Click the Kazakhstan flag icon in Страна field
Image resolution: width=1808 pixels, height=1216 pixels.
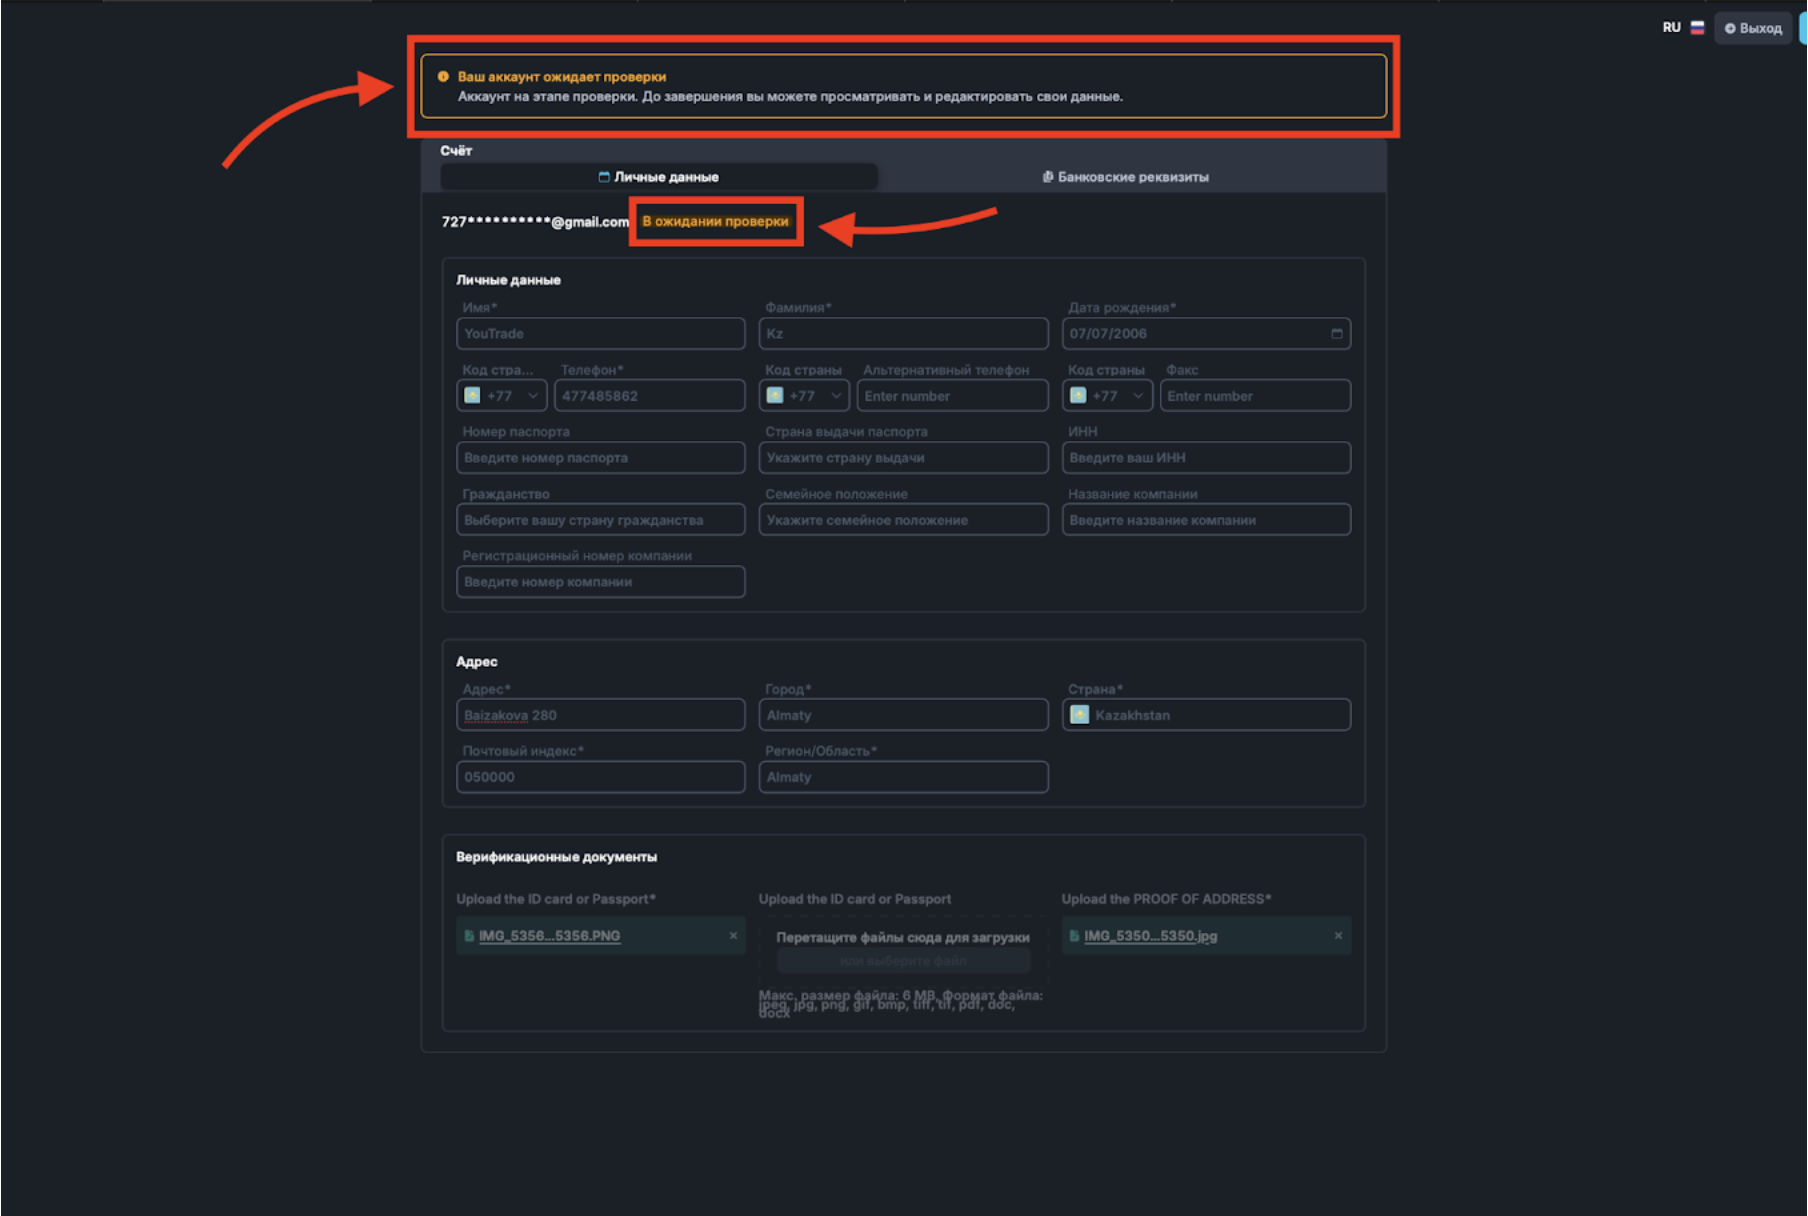pyautogui.click(x=1079, y=714)
